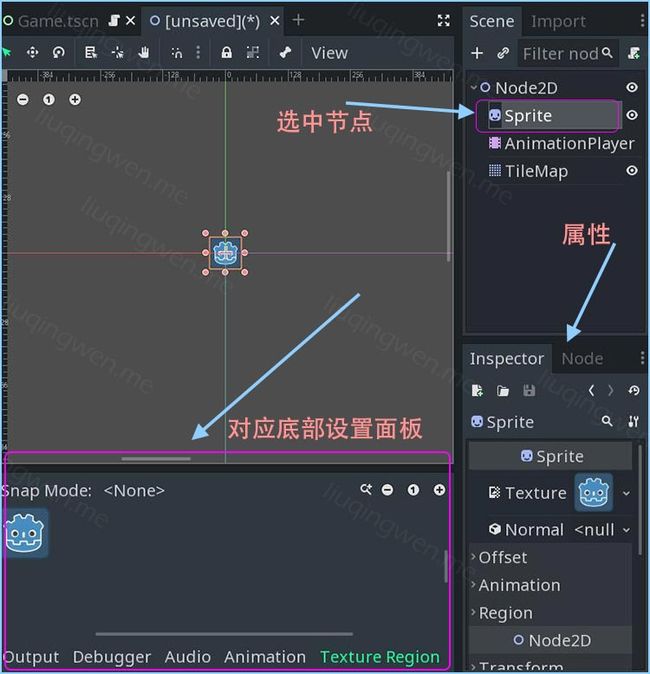This screenshot has height=674, width=650.
Task: Toggle visibility of Node2D
Action: tap(632, 87)
